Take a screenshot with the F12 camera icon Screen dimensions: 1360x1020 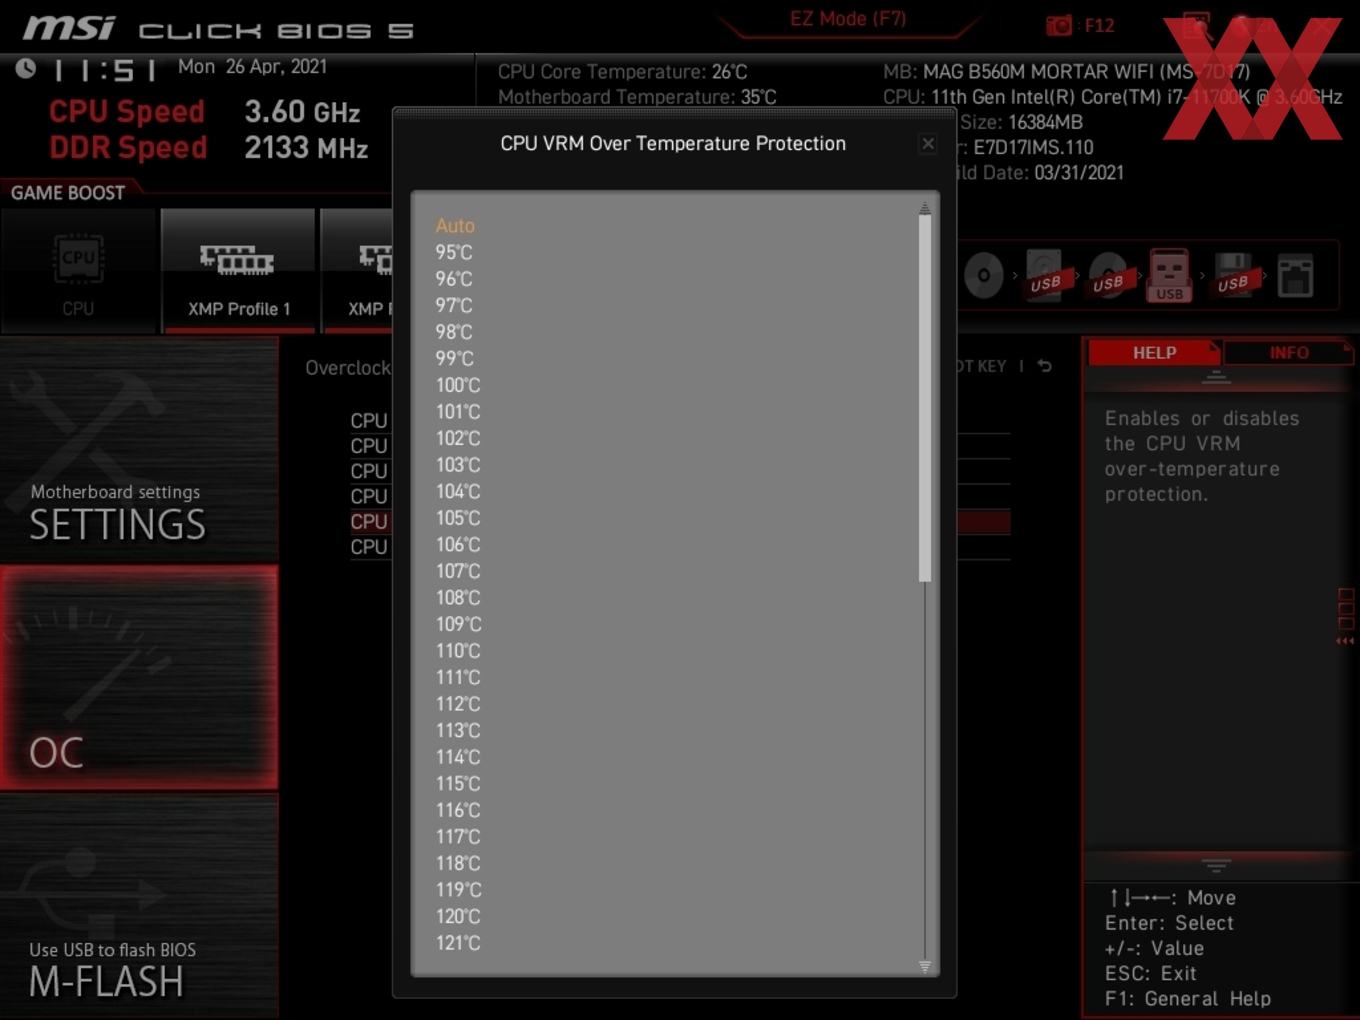pos(1059,25)
